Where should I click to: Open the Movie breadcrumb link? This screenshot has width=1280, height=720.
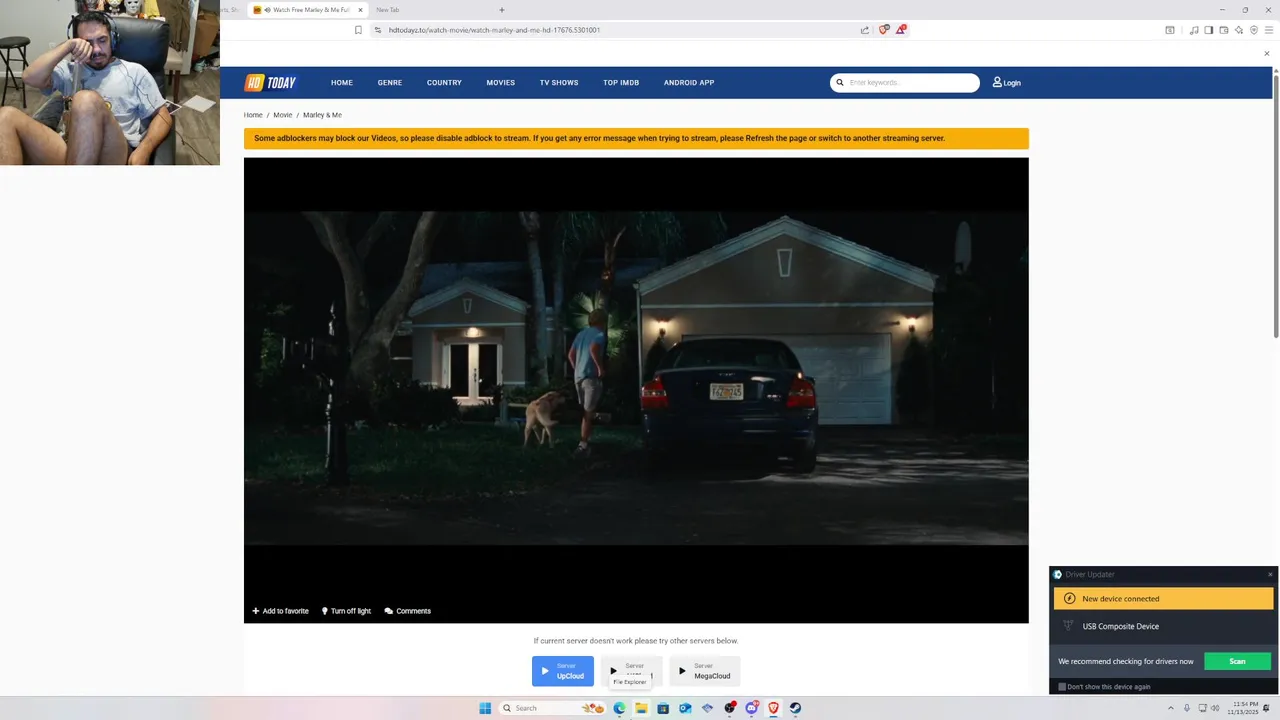283,115
